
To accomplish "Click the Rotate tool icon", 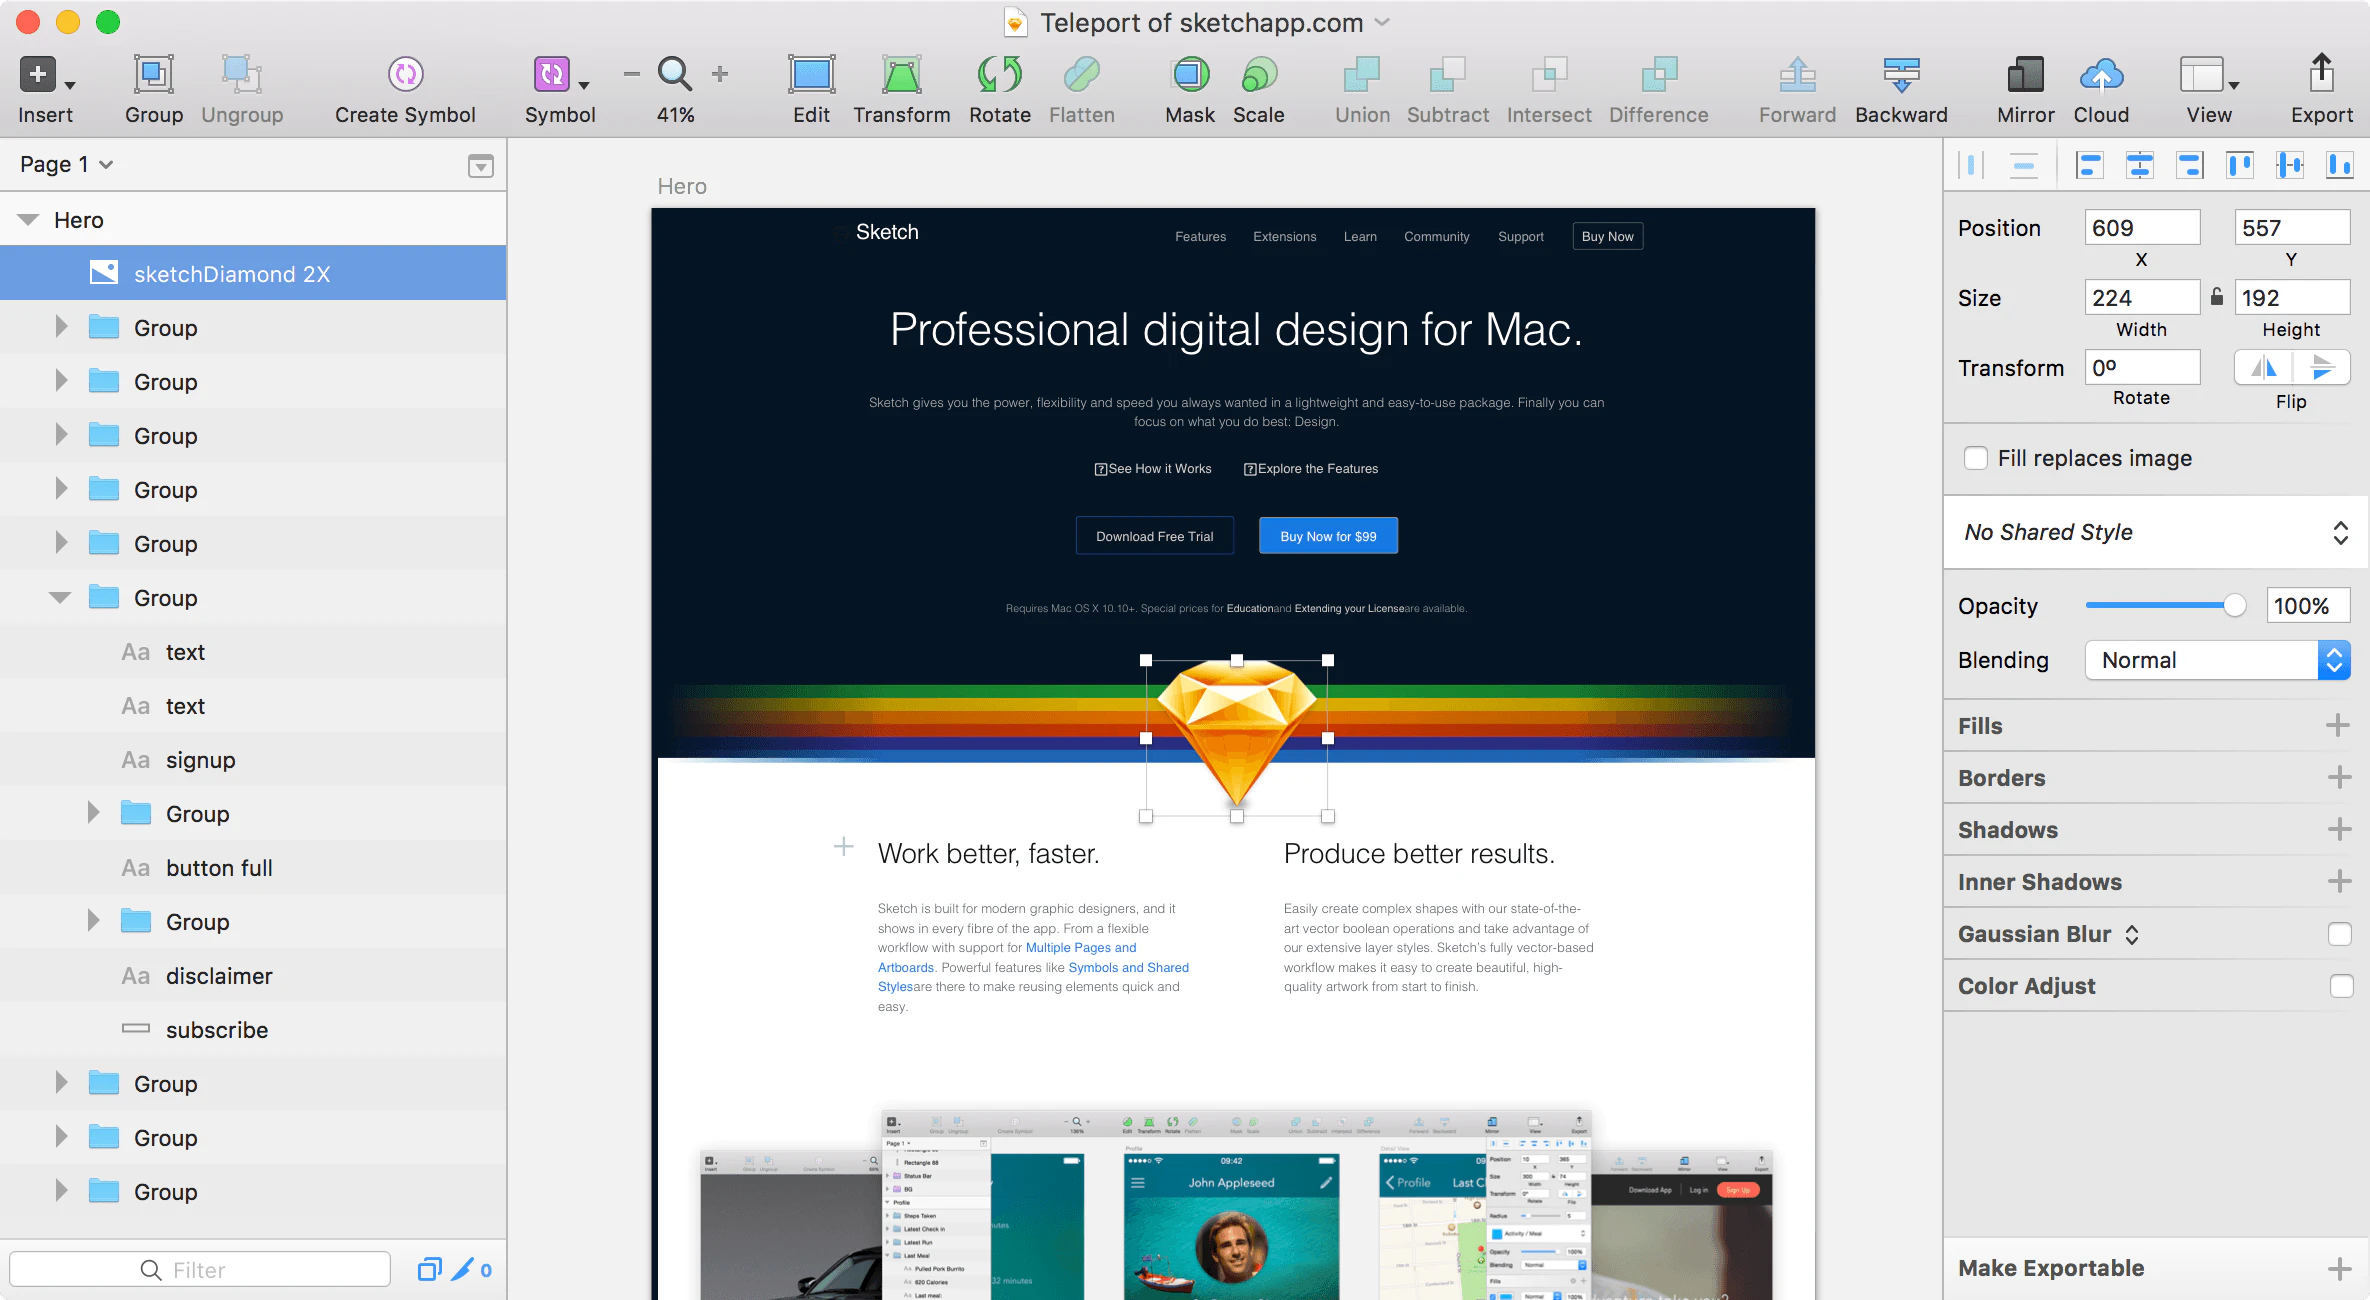I will pyautogui.click(x=999, y=75).
